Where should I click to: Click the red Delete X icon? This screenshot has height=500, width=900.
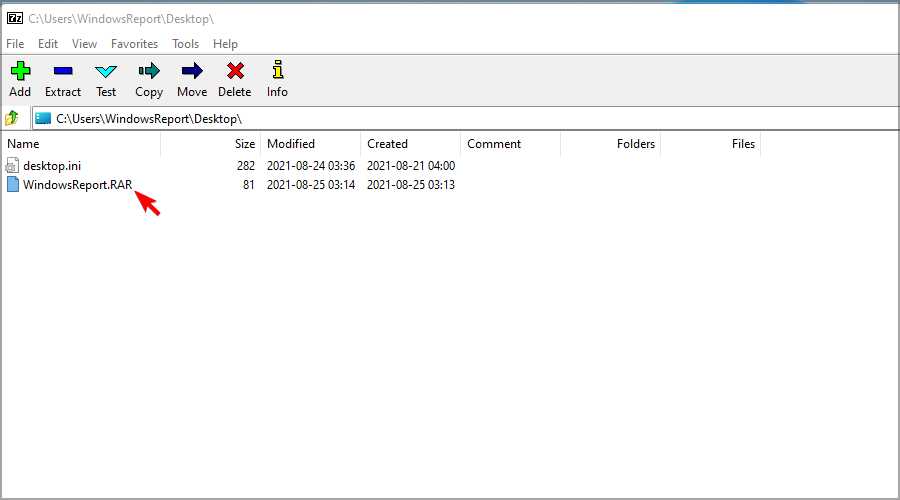(235, 71)
